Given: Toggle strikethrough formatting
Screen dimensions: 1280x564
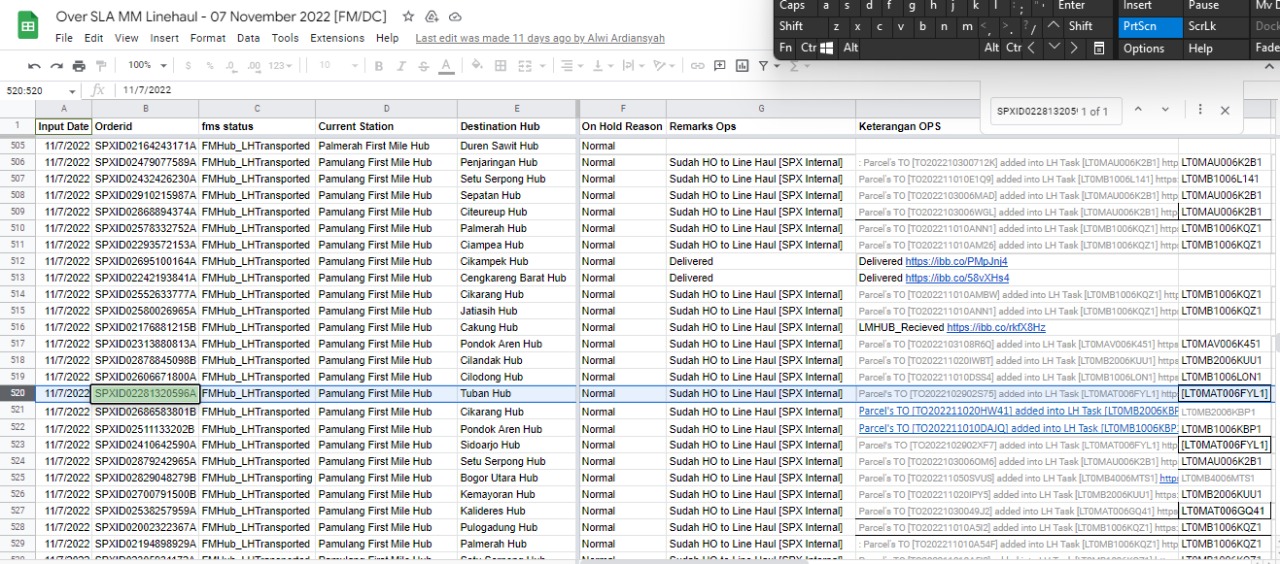Looking at the screenshot, I should click(x=423, y=66).
